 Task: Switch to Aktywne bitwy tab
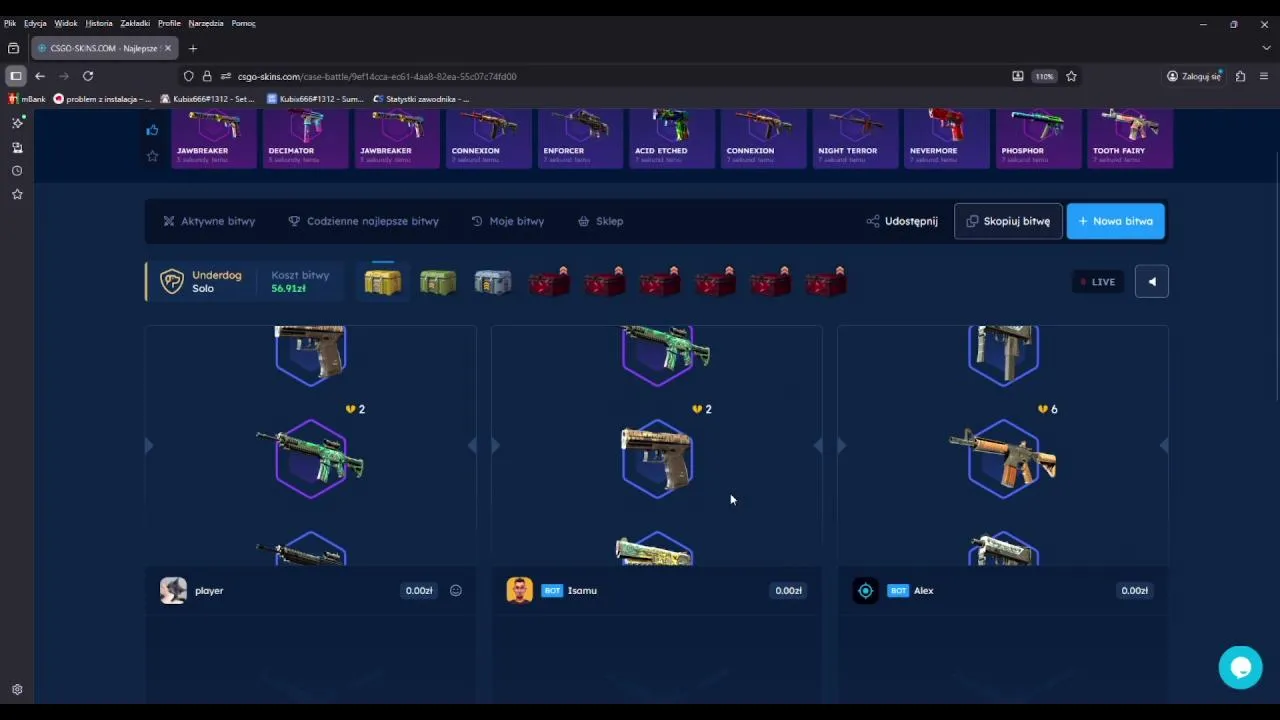point(209,221)
